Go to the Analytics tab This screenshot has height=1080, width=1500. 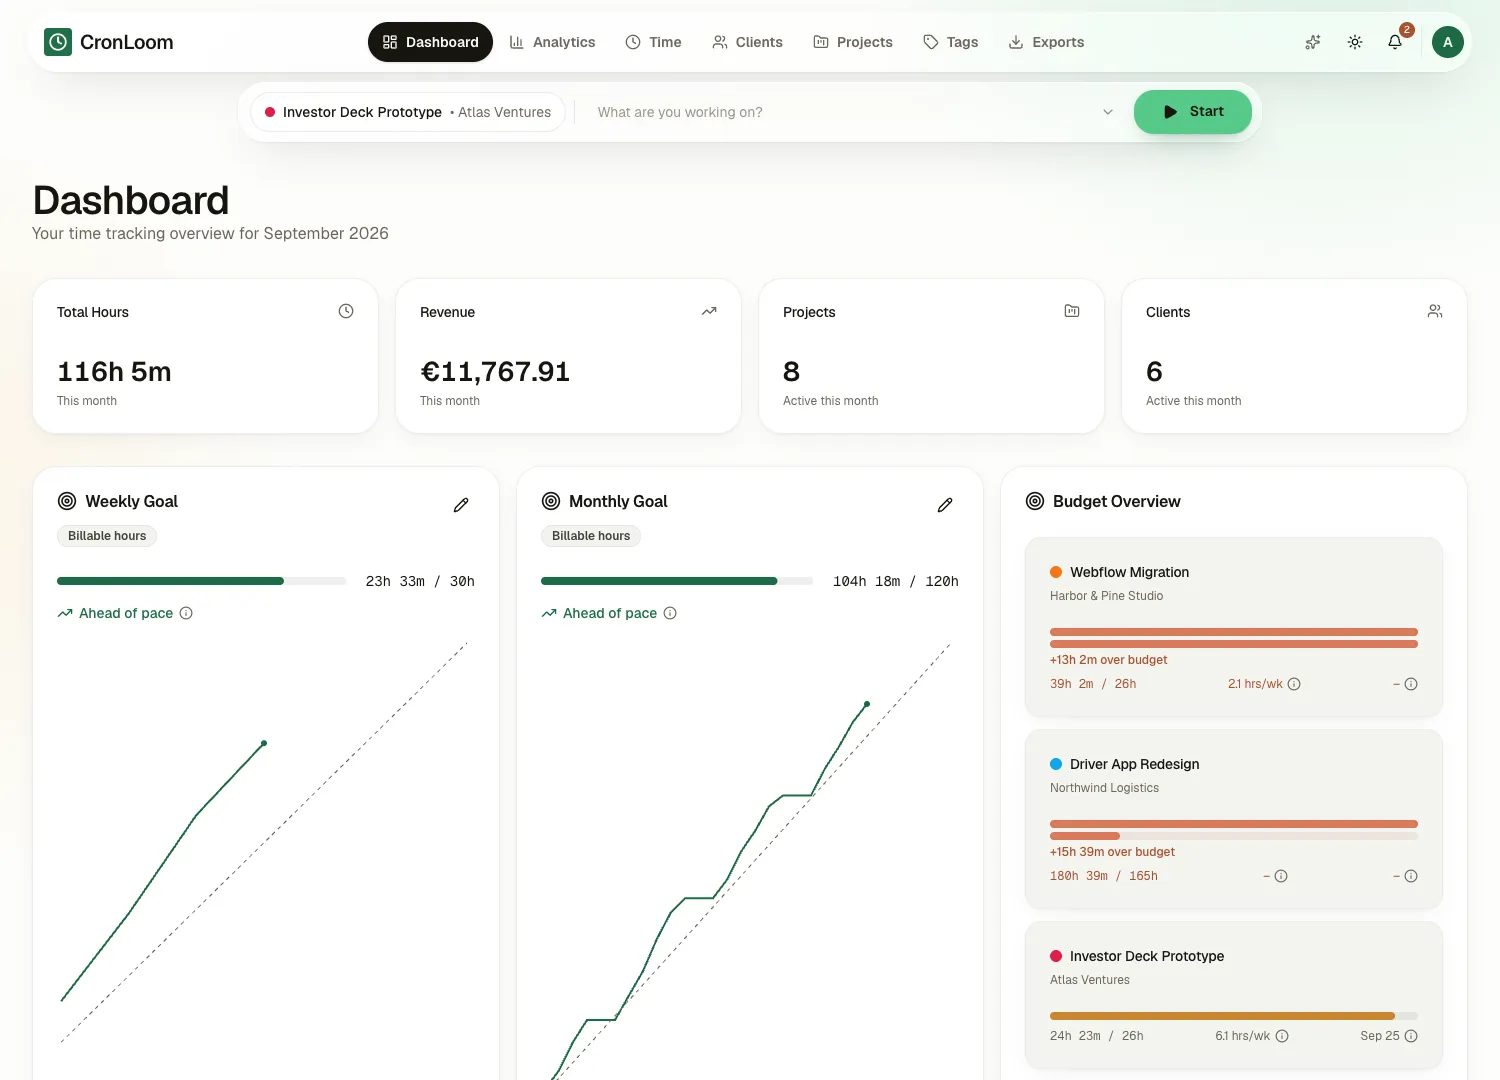(552, 42)
